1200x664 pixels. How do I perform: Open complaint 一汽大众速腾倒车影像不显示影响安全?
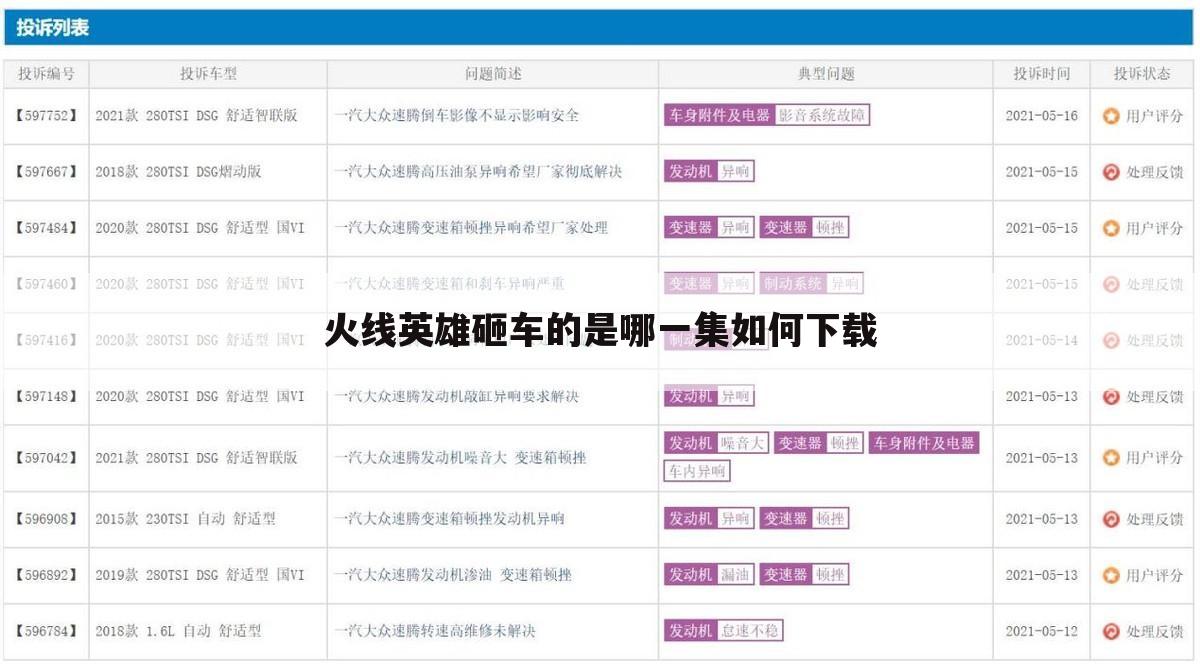pos(457,116)
